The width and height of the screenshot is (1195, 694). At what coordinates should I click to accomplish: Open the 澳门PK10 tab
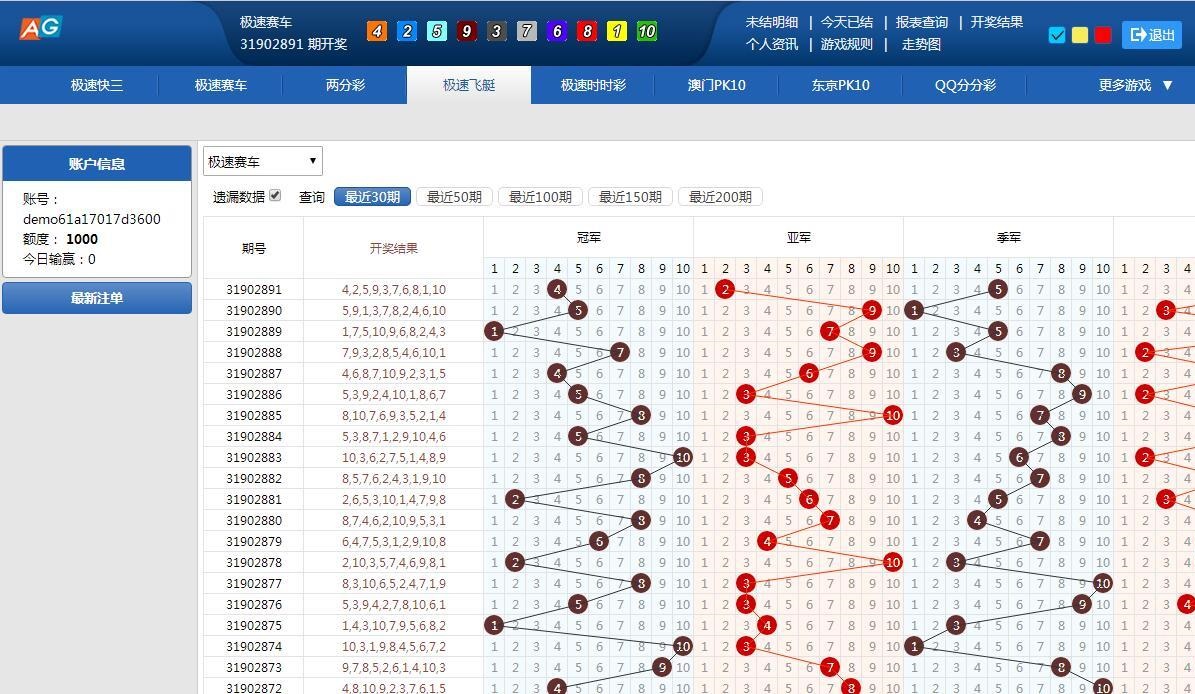716,85
